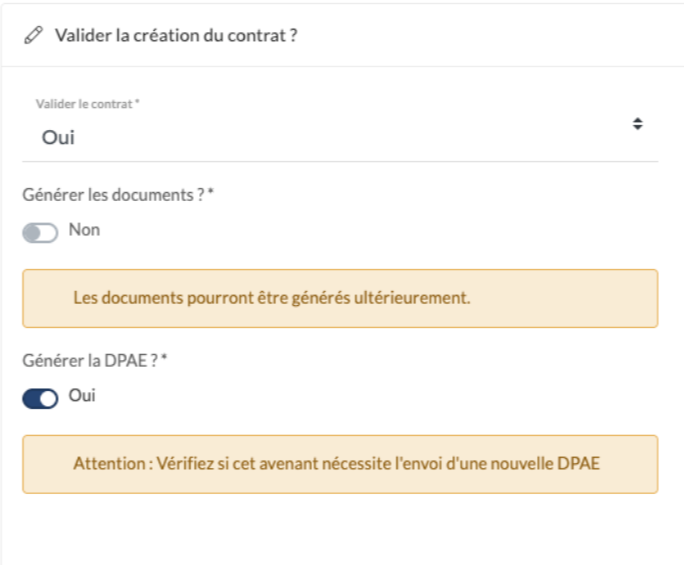Click the Non label beside documents switch
The height and width of the screenshot is (565, 684).
click(84, 229)
